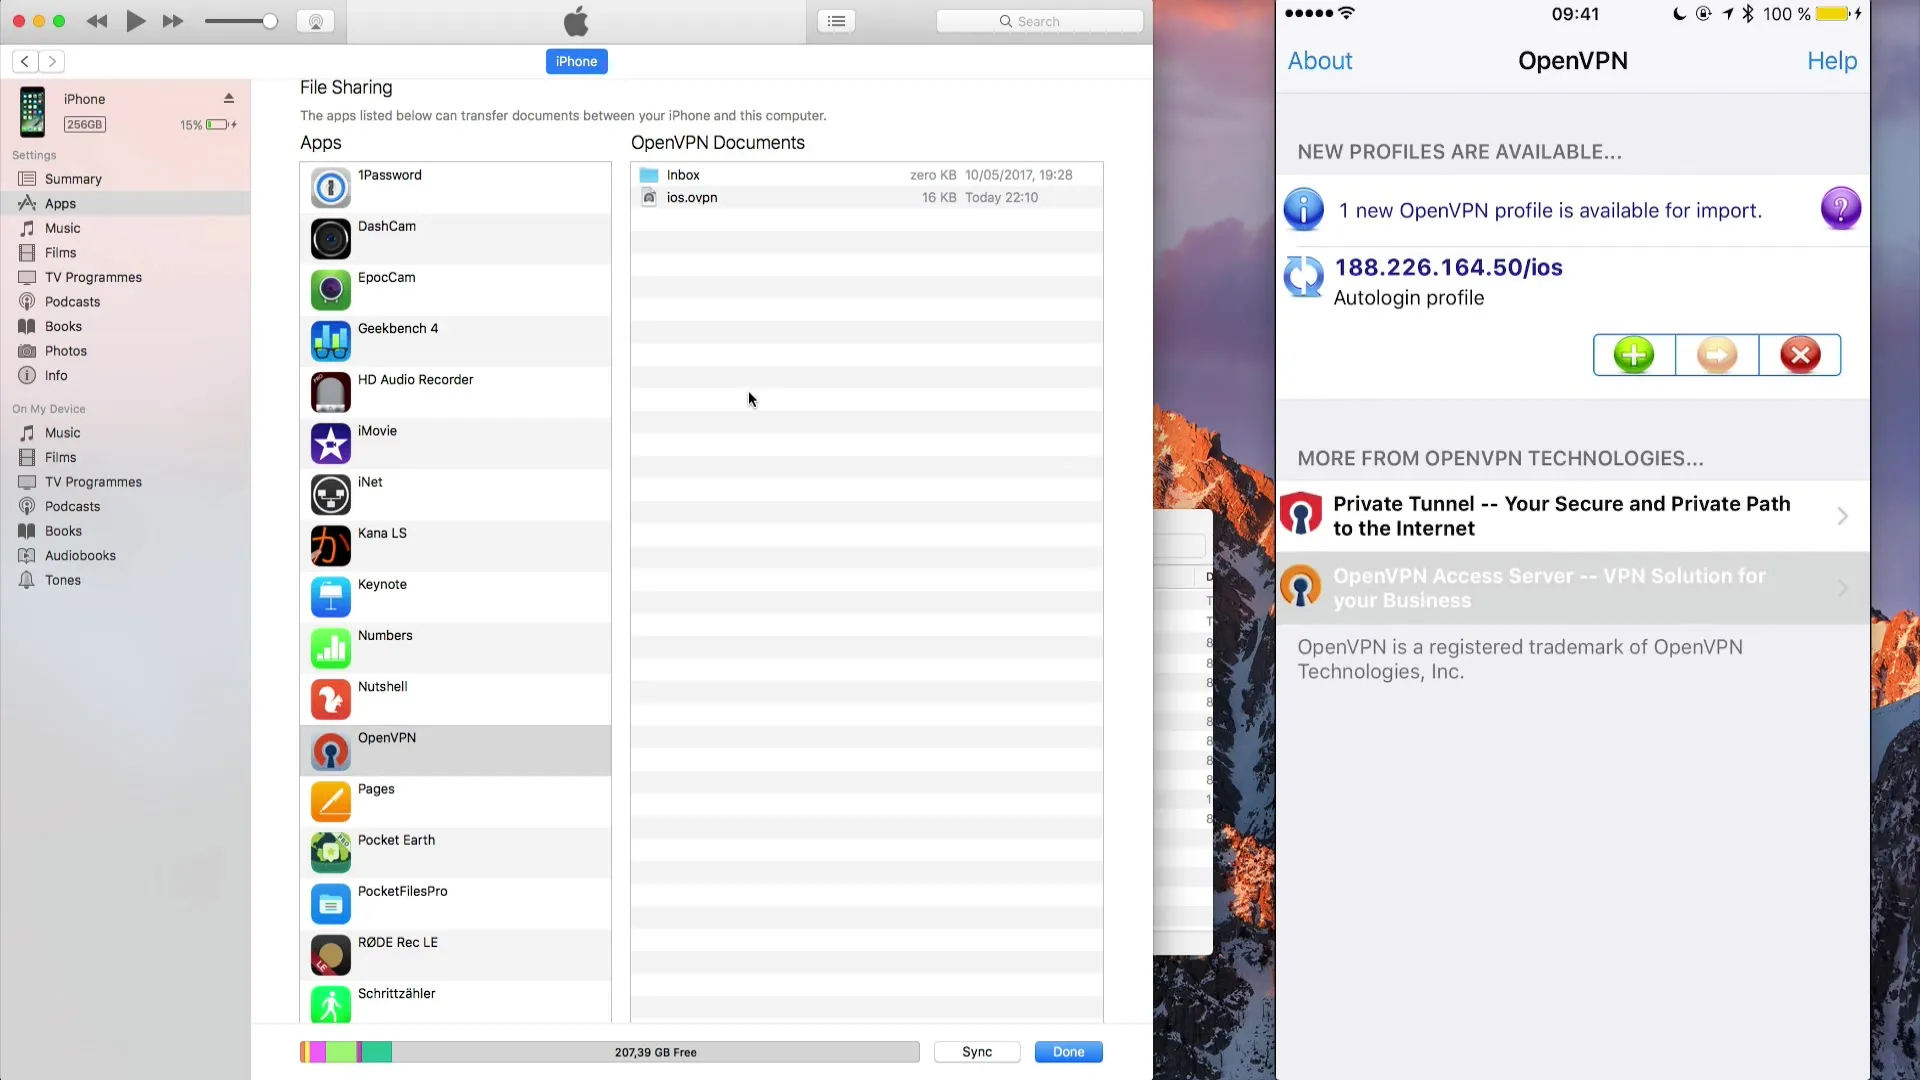Select the RØDE Rec LE icon

(330, 955)
